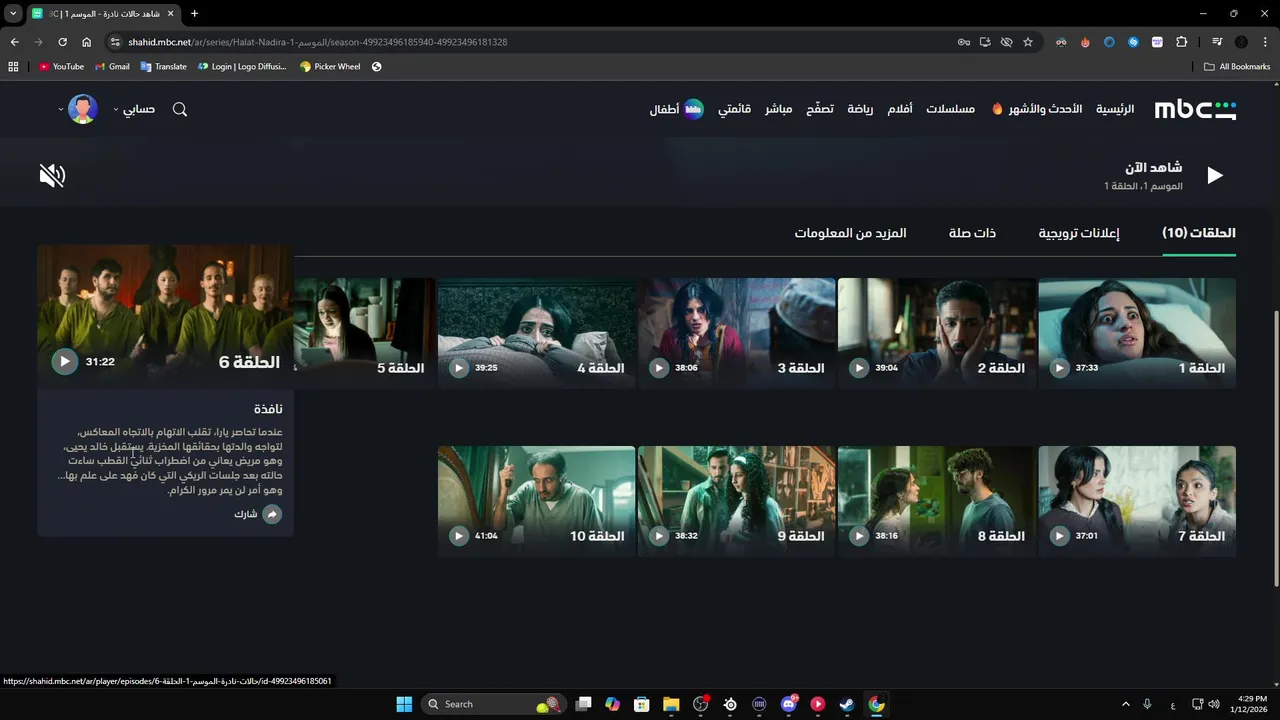The image size is (1280, 720).
Task: Open تصفّح browse menu
Action: 820,109
